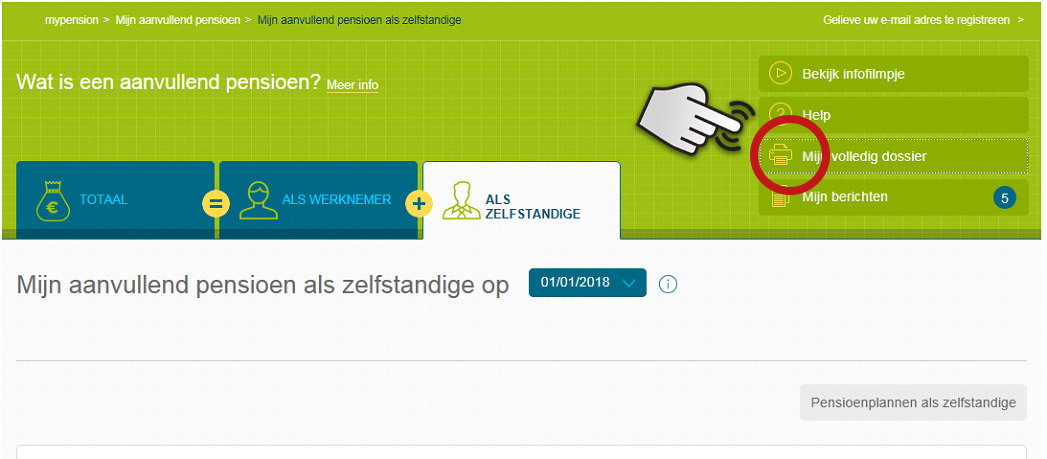Click the printer icon for Mijn volledig dossier

(x=780, y=157)
